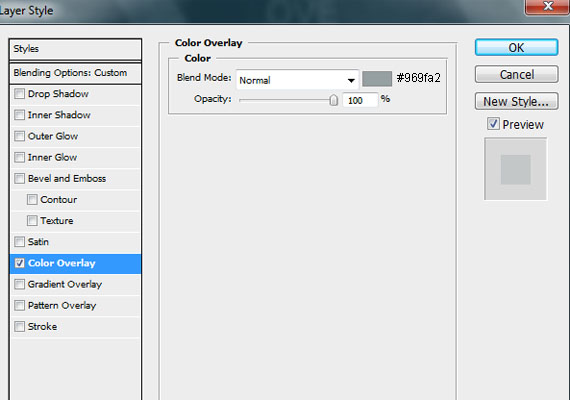Click the Opacity percentage input field
Viewport: 570px width, 400px height.
360,100
